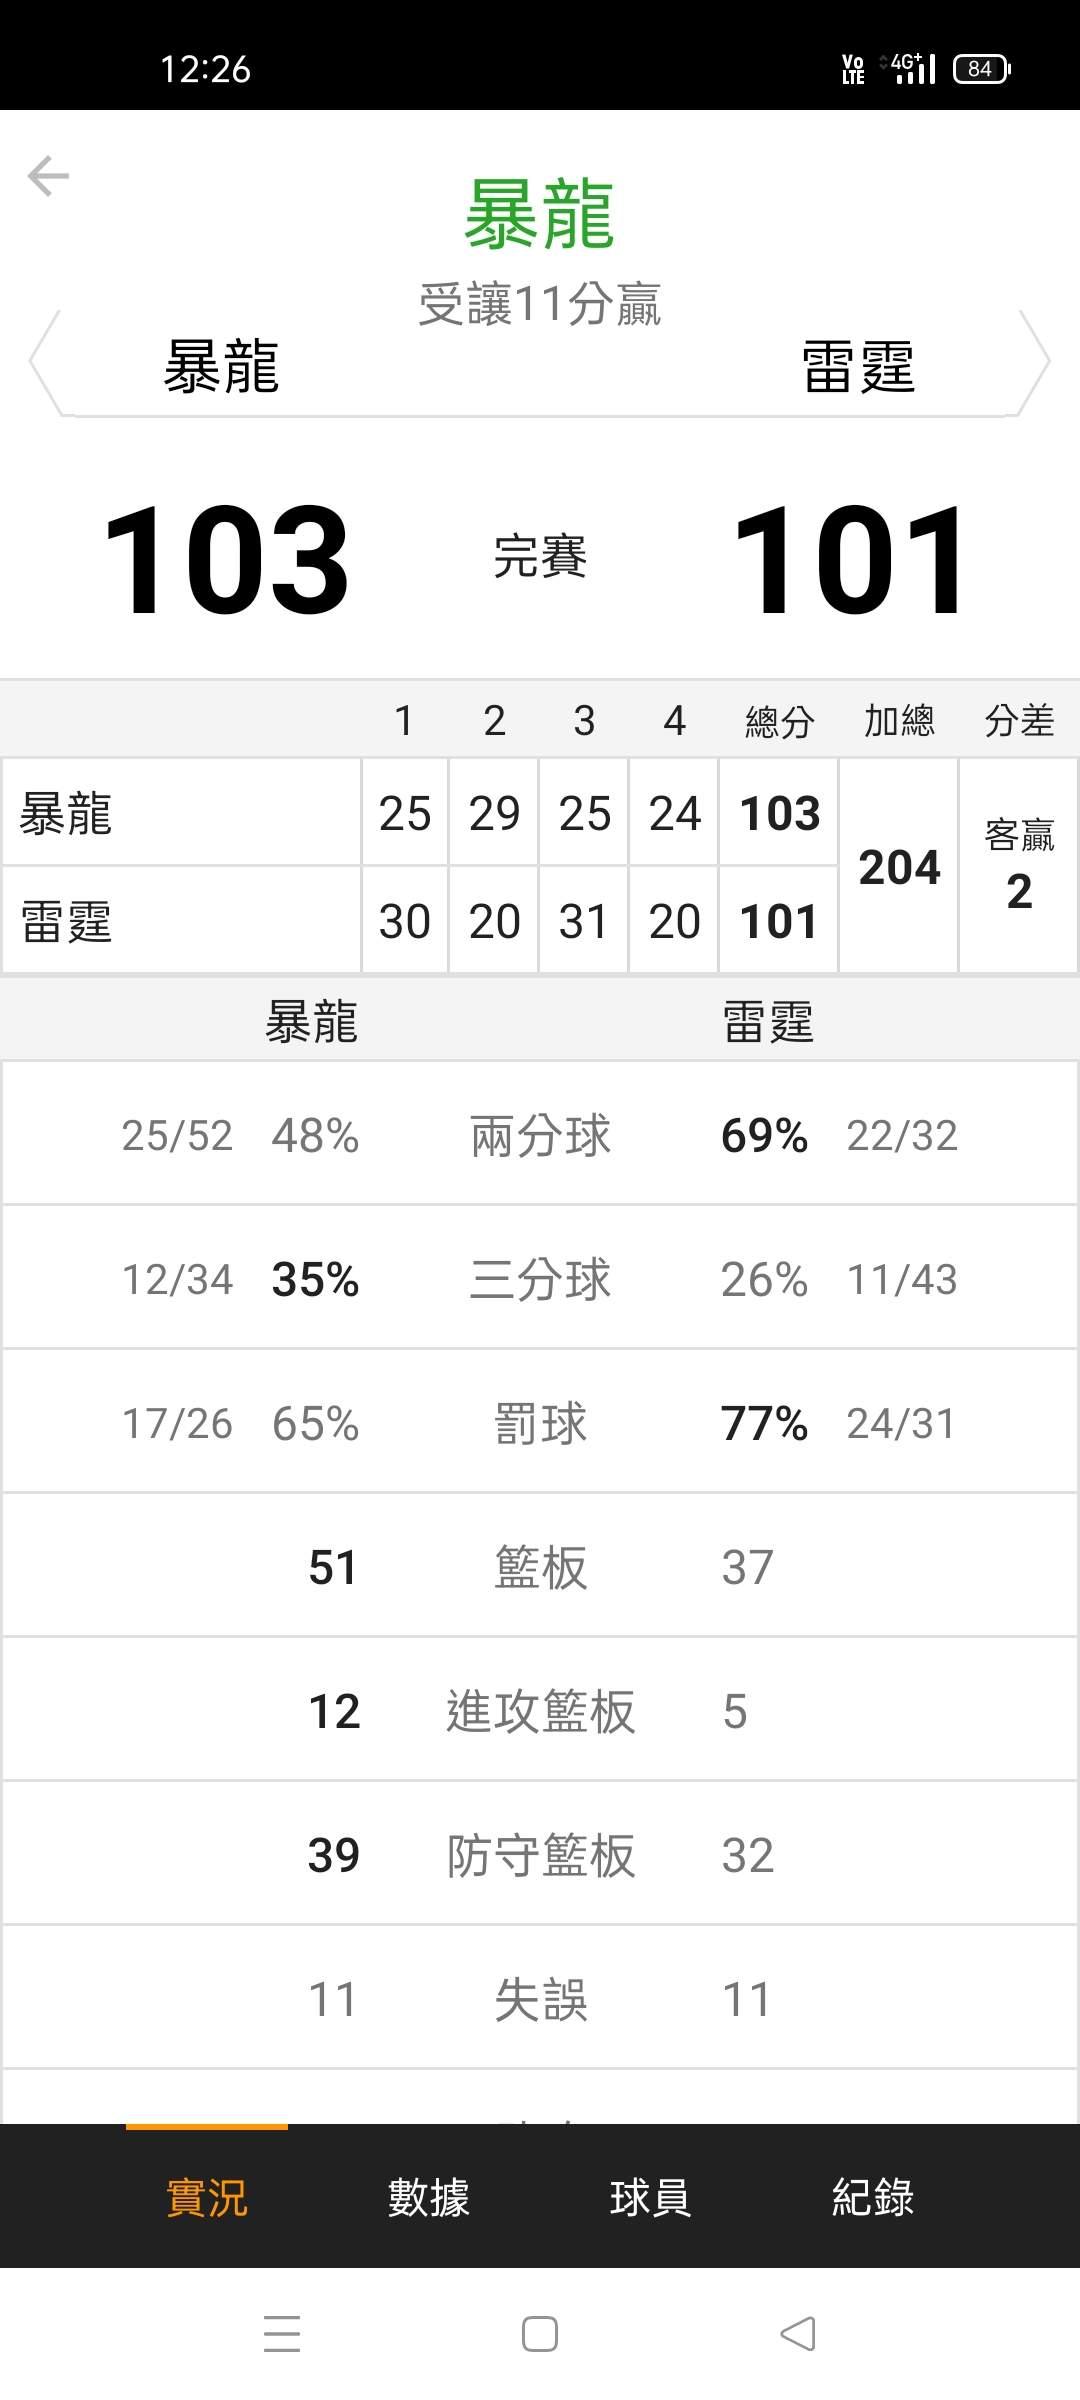Image resolution: width=1080 pixels, height=2400 pixels.
Task: Tap the back arrow at top left
Action: click(x=48, y=176)
